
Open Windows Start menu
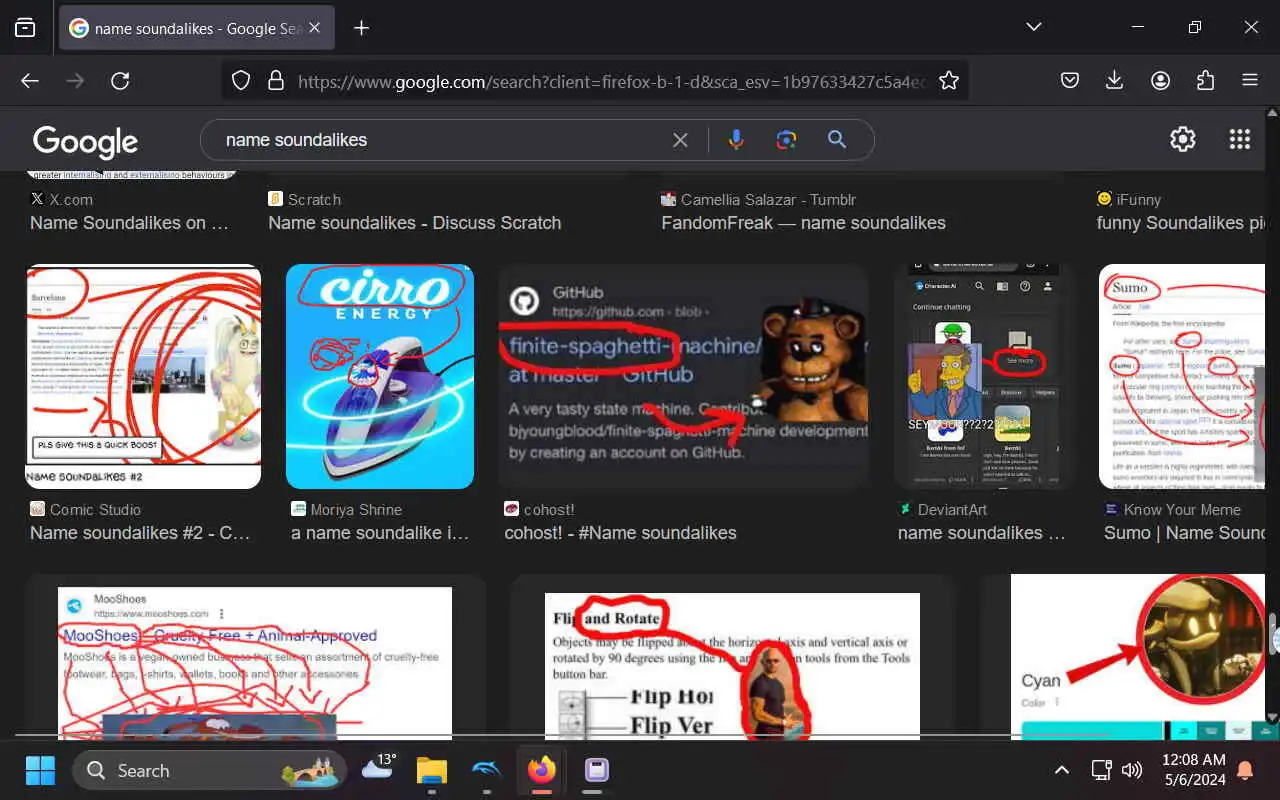click(40, 770)
